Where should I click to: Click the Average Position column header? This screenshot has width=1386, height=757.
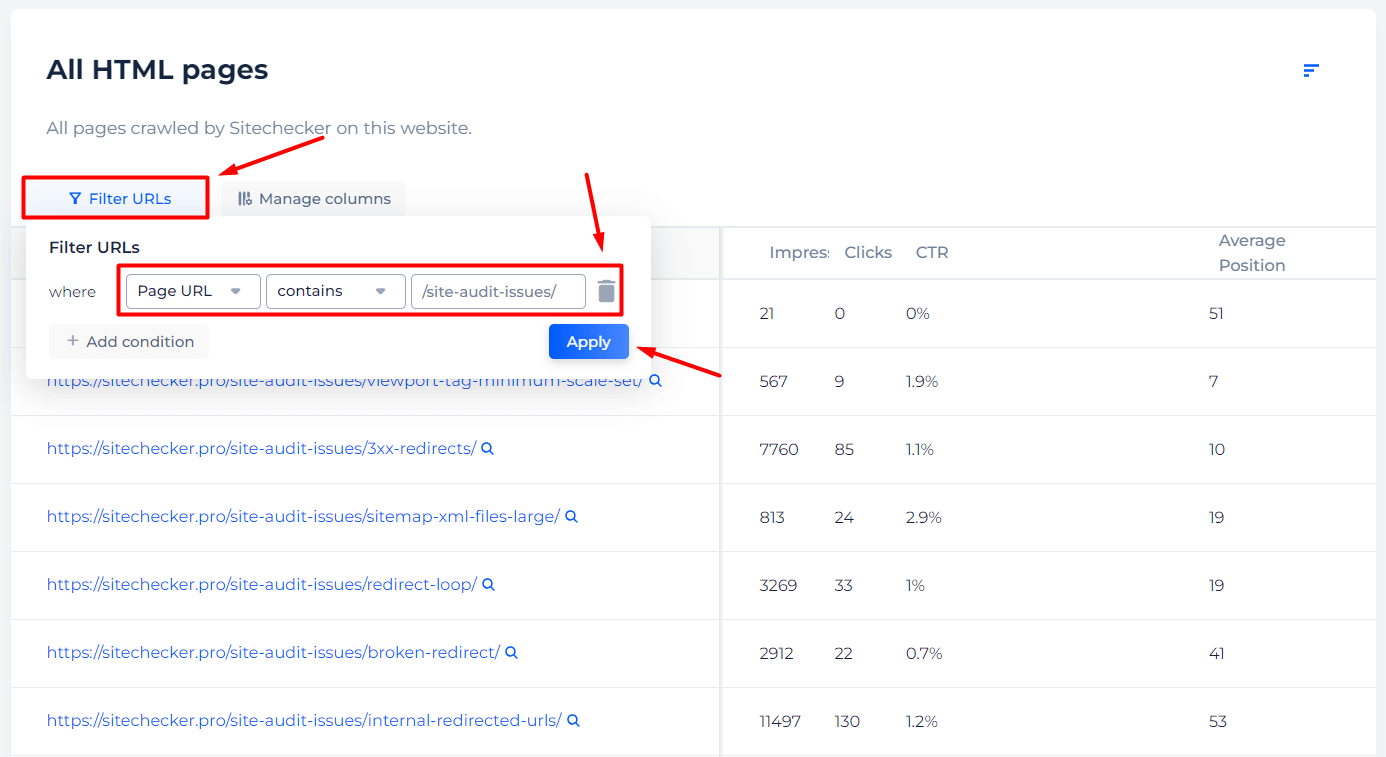point(1252,253)
